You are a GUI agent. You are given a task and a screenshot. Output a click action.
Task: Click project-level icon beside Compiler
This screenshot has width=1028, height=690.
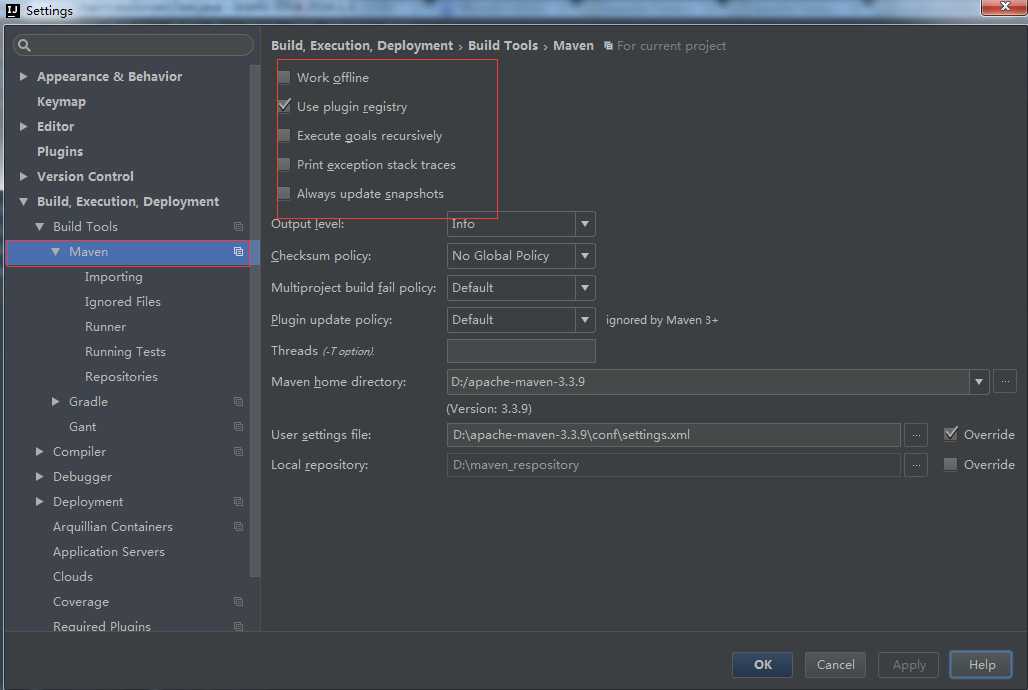click(239, 451)
